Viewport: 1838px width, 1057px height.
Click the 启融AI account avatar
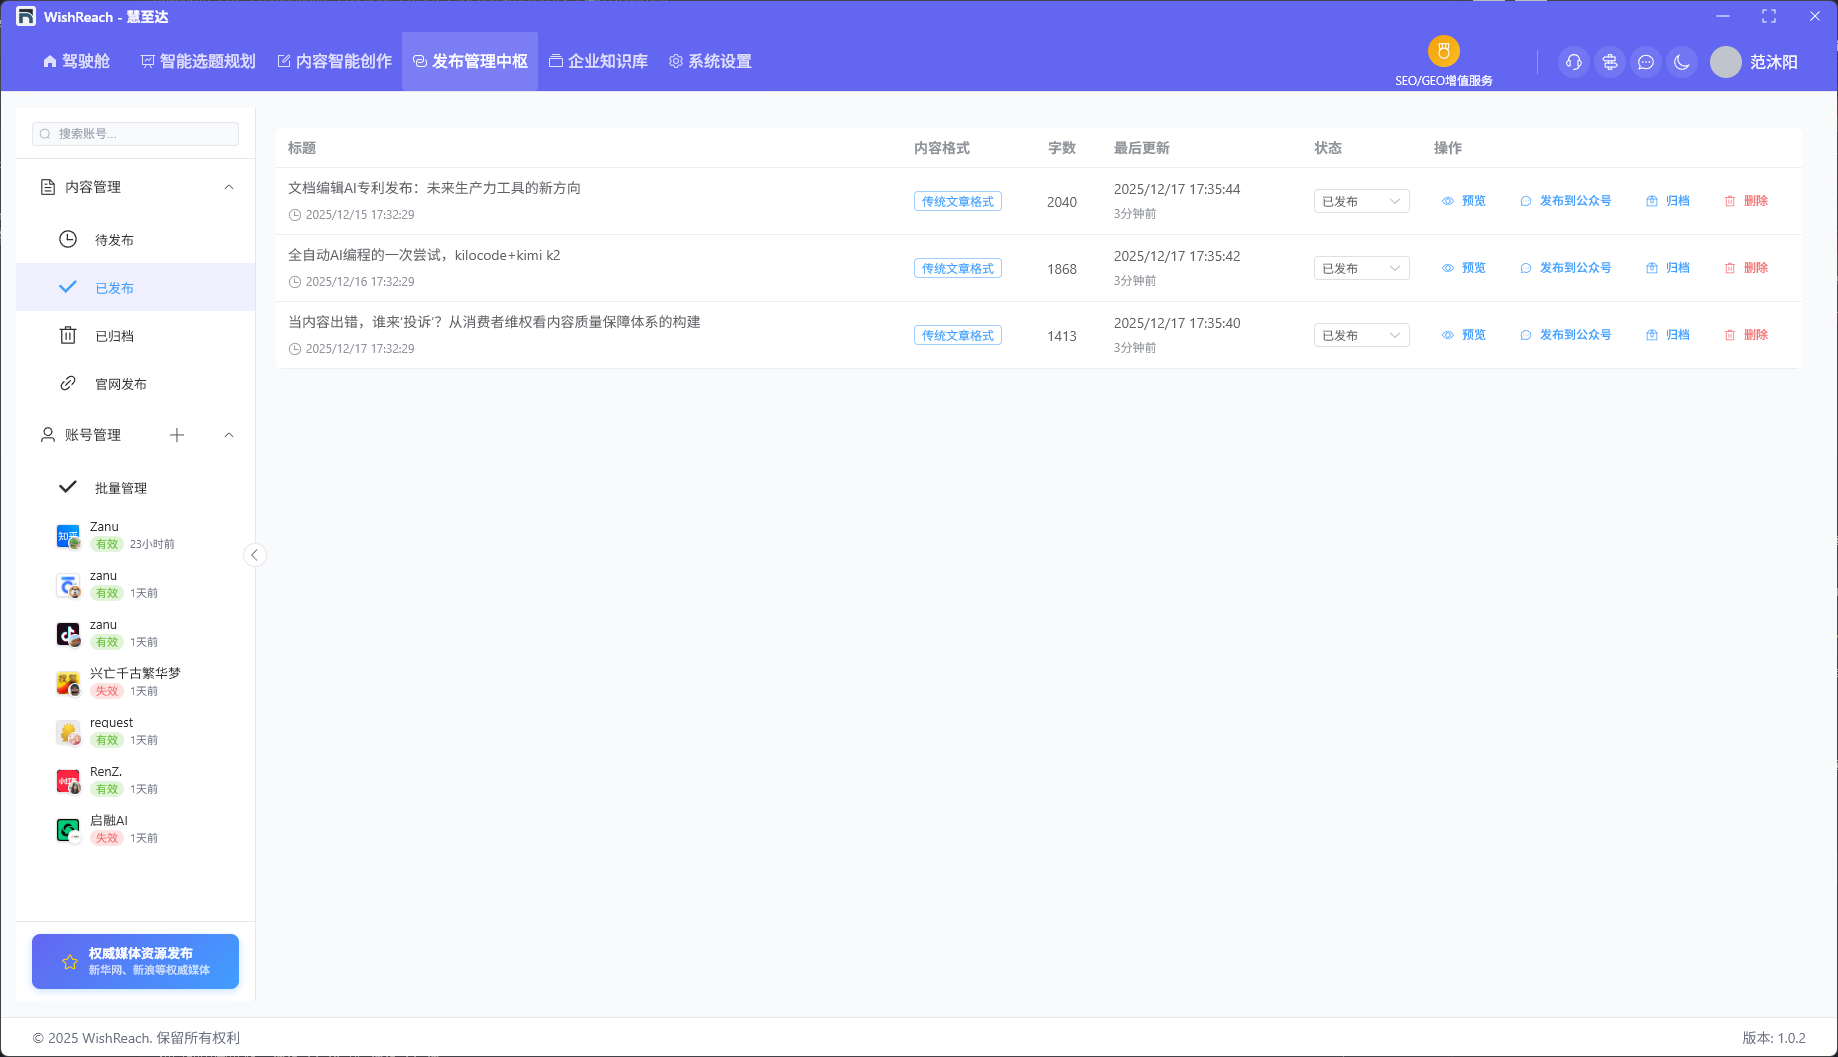click(x=68, y=830)
